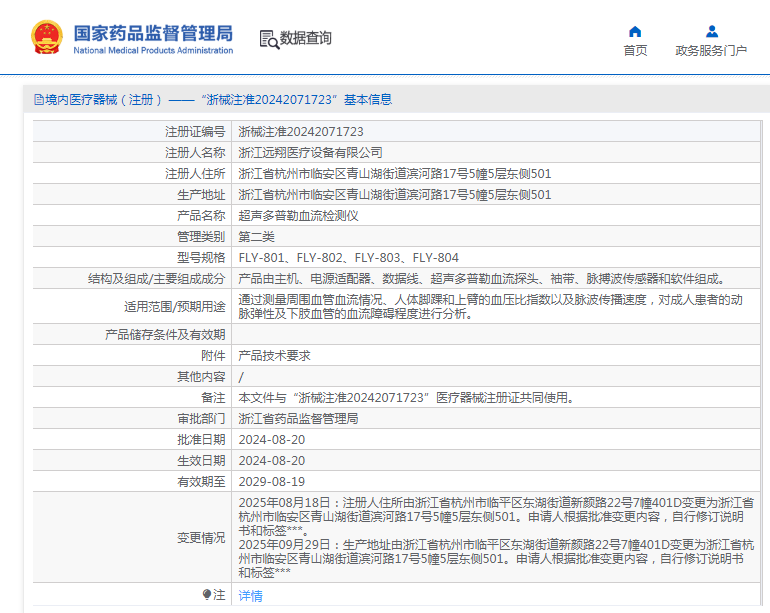This screenshot has width=770, height=613.
Task: Select the model spec FLY-801 row value
Action: (348, 257)
